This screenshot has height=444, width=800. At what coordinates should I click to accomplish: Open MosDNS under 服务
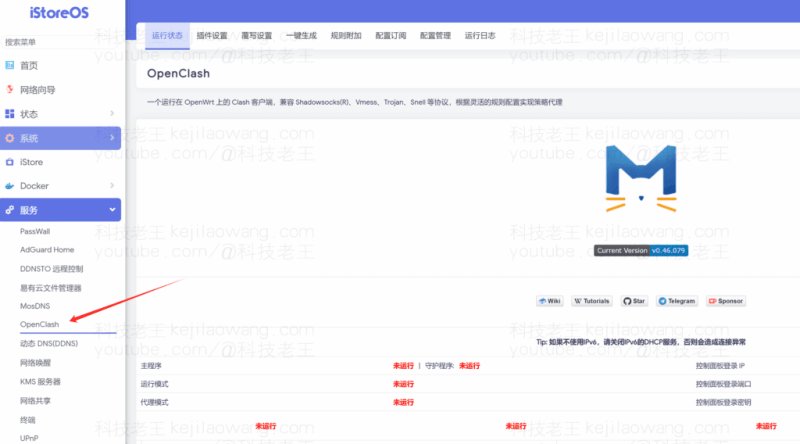(x=35, y=306)
